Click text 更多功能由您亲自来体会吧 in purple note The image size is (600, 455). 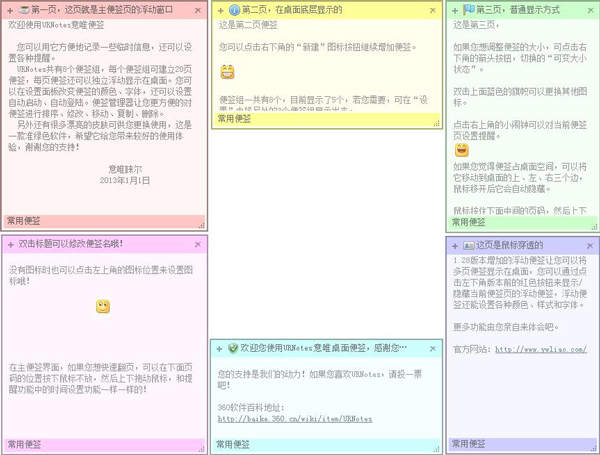coord(506,327)
